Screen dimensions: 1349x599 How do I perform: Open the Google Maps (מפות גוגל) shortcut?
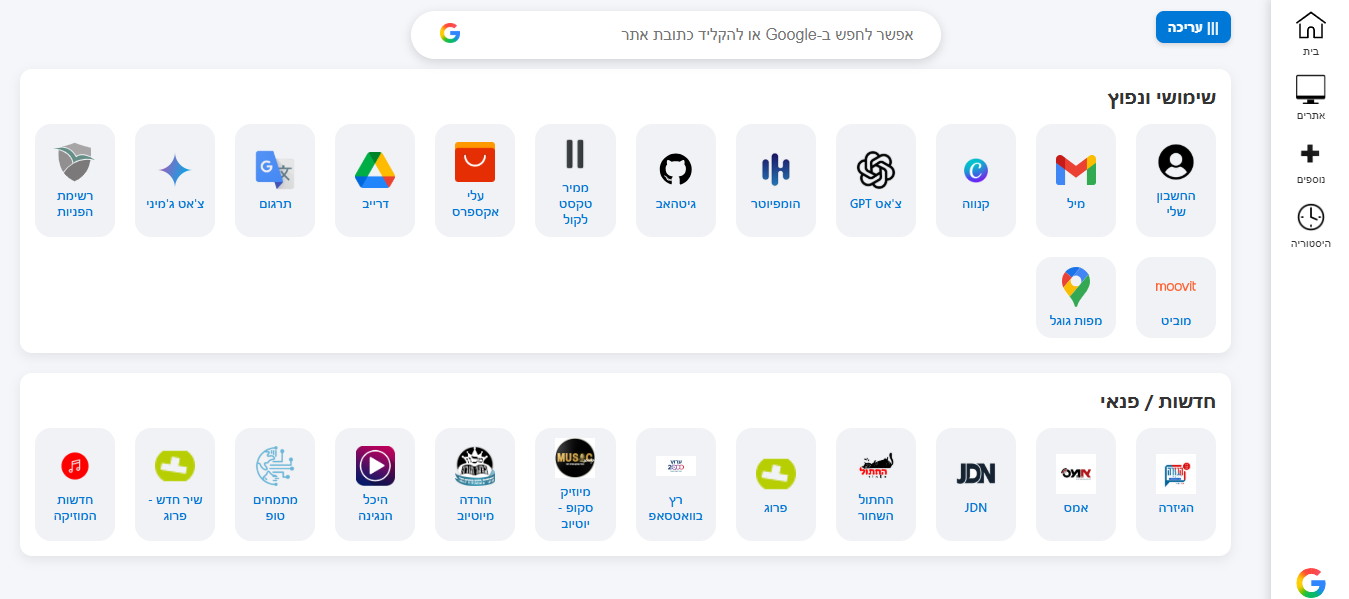(1076, 297)
